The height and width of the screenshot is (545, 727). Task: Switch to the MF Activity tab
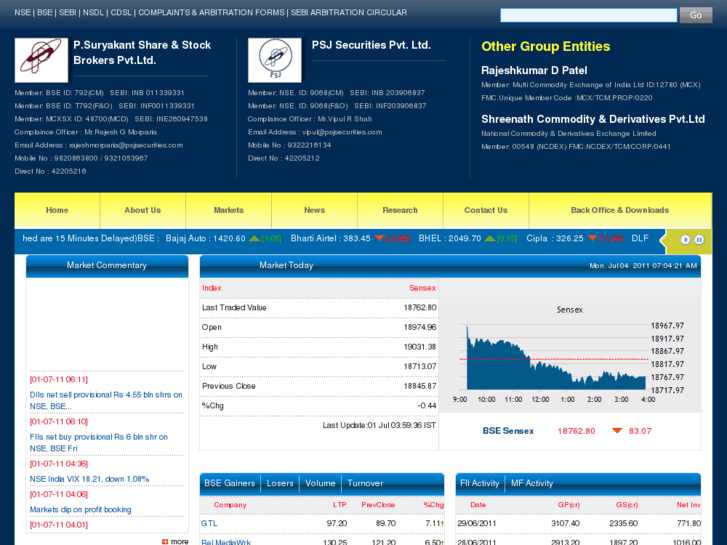click(532, 483)
